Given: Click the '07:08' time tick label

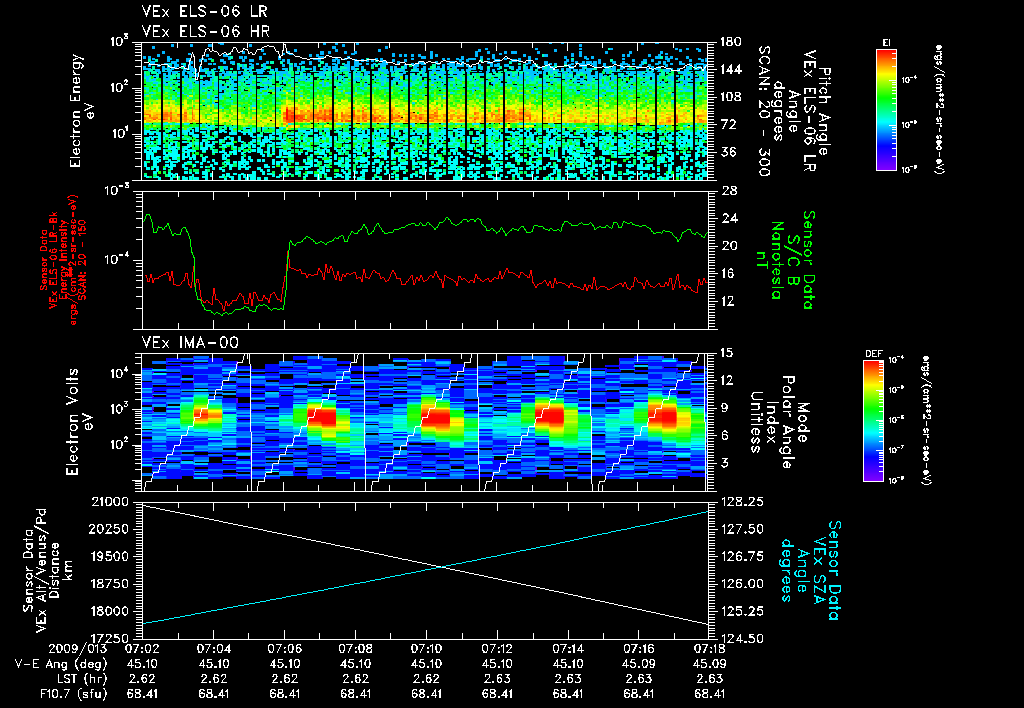Looking at the screenshot, I should (x=355, y=648).
